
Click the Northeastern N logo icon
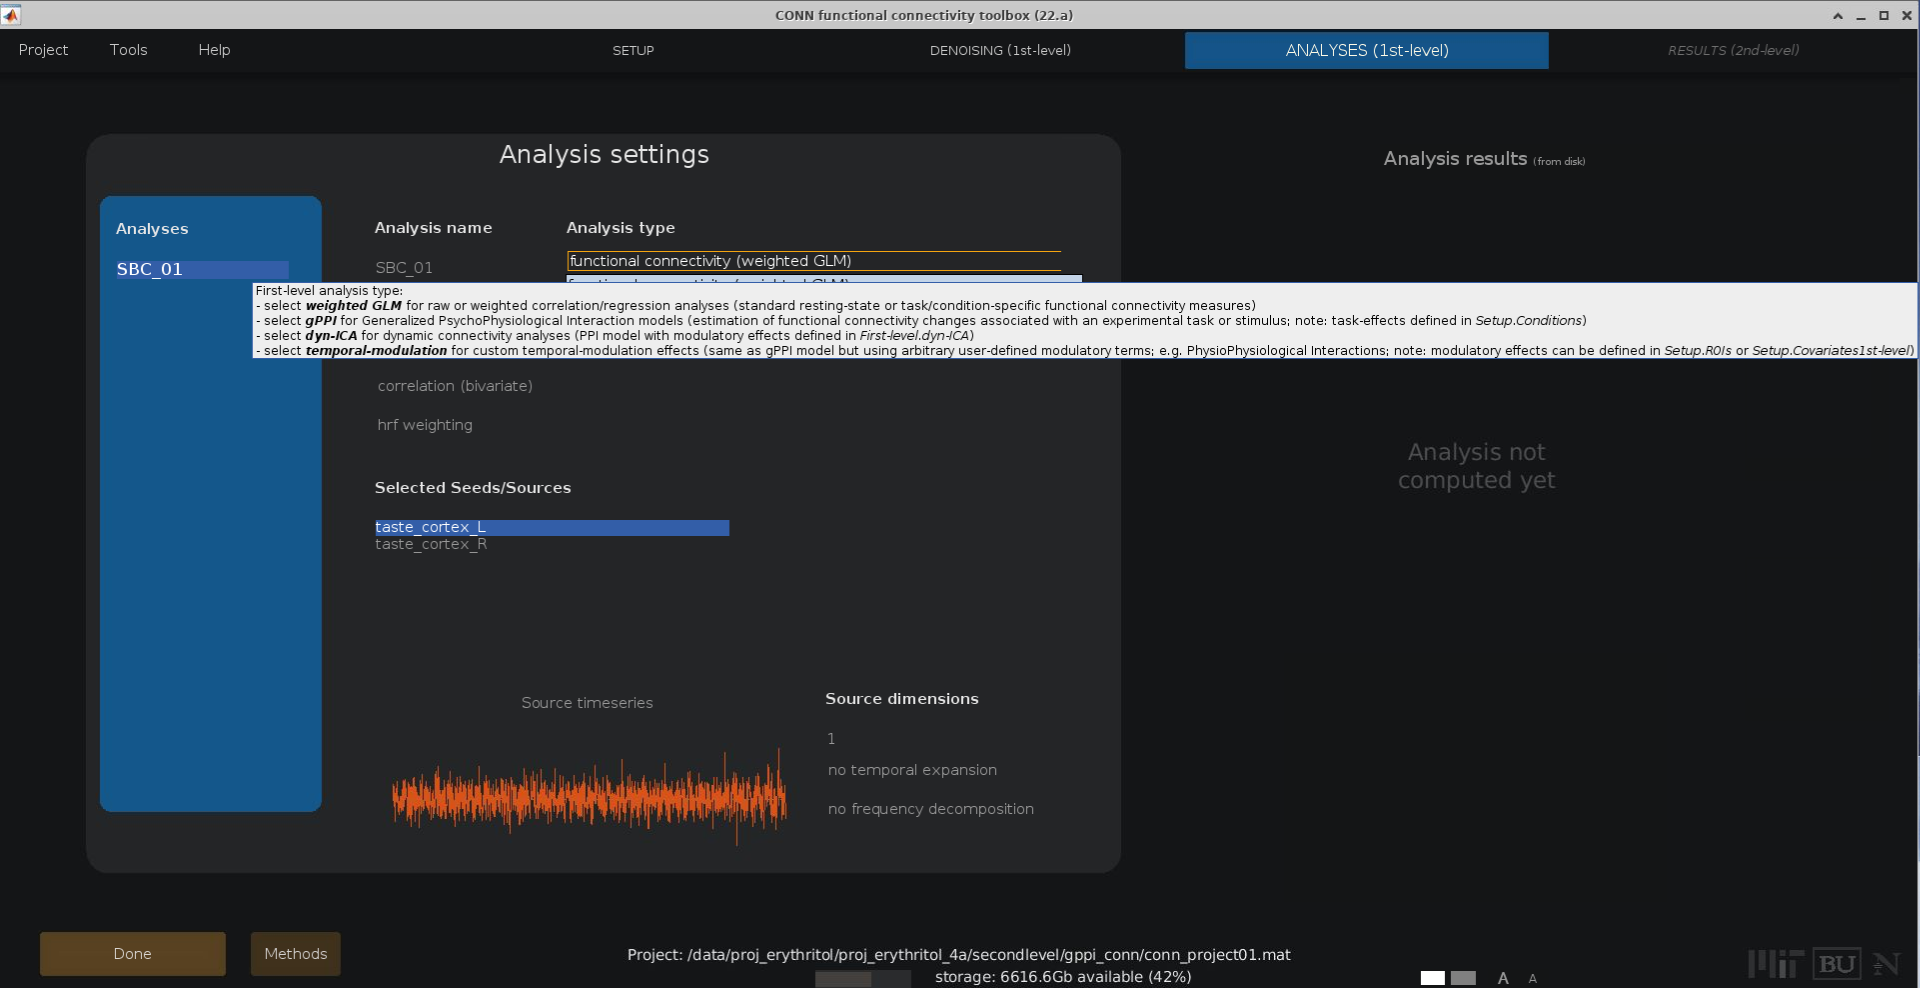[x=1886, y=964]
